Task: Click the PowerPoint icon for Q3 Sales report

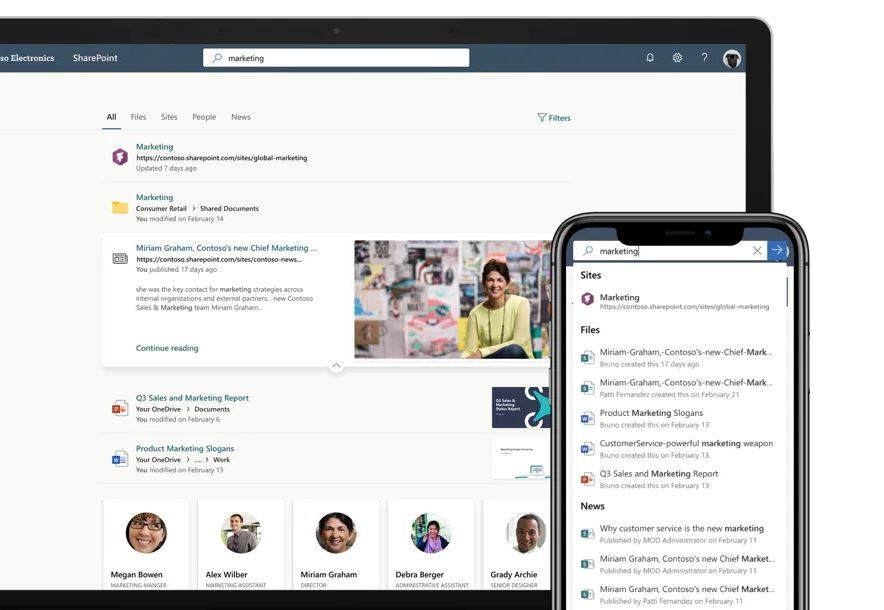Action: [120, 408]
